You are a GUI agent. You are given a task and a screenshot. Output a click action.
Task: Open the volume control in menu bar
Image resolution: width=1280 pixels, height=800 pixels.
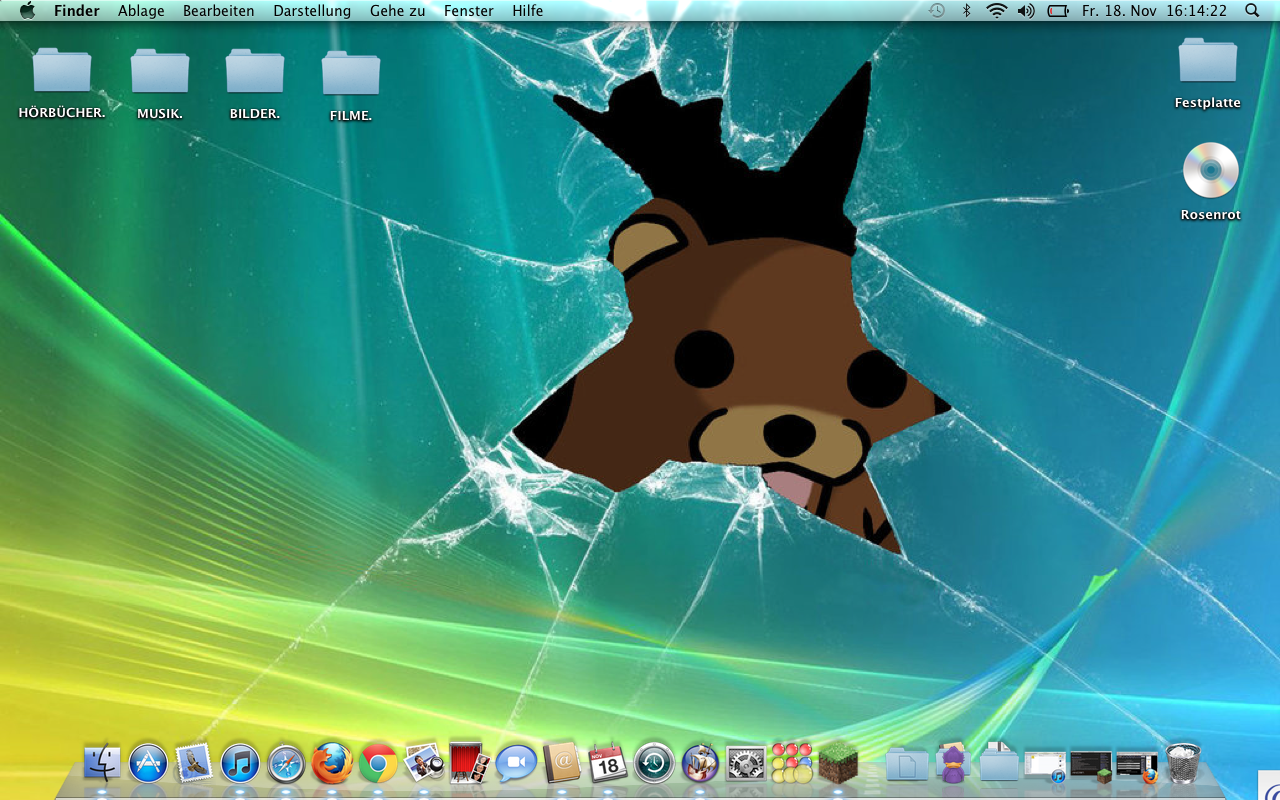click(x=1026, y=11)
